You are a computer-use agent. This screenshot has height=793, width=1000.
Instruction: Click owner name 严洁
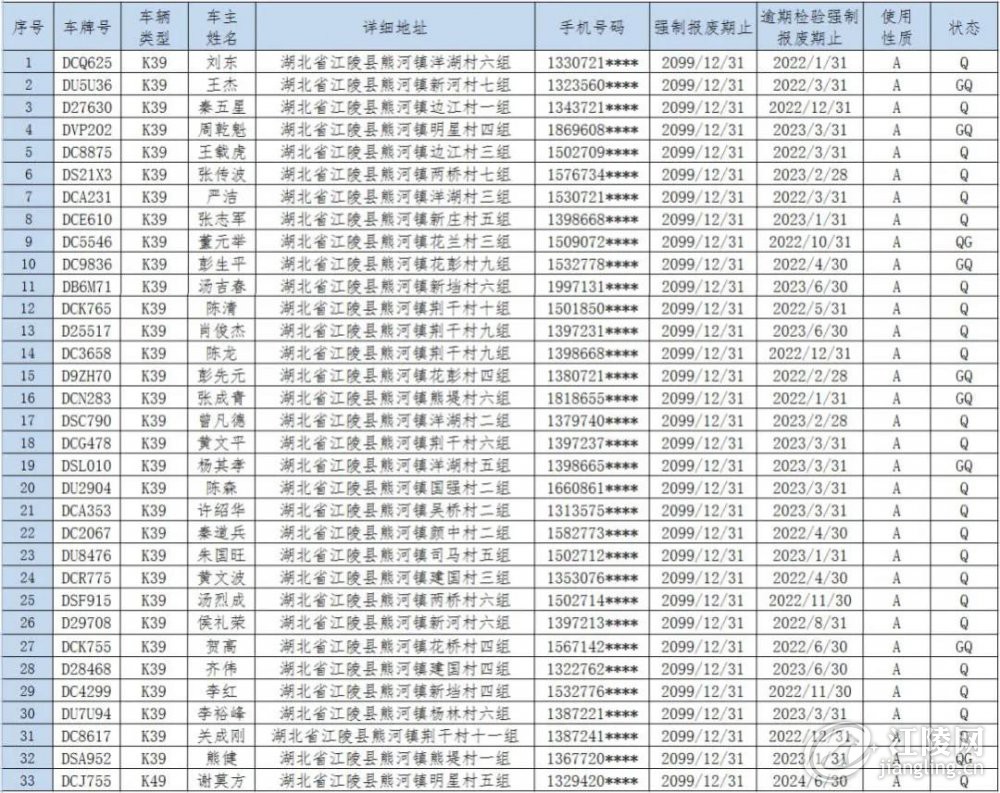[222, 197]
